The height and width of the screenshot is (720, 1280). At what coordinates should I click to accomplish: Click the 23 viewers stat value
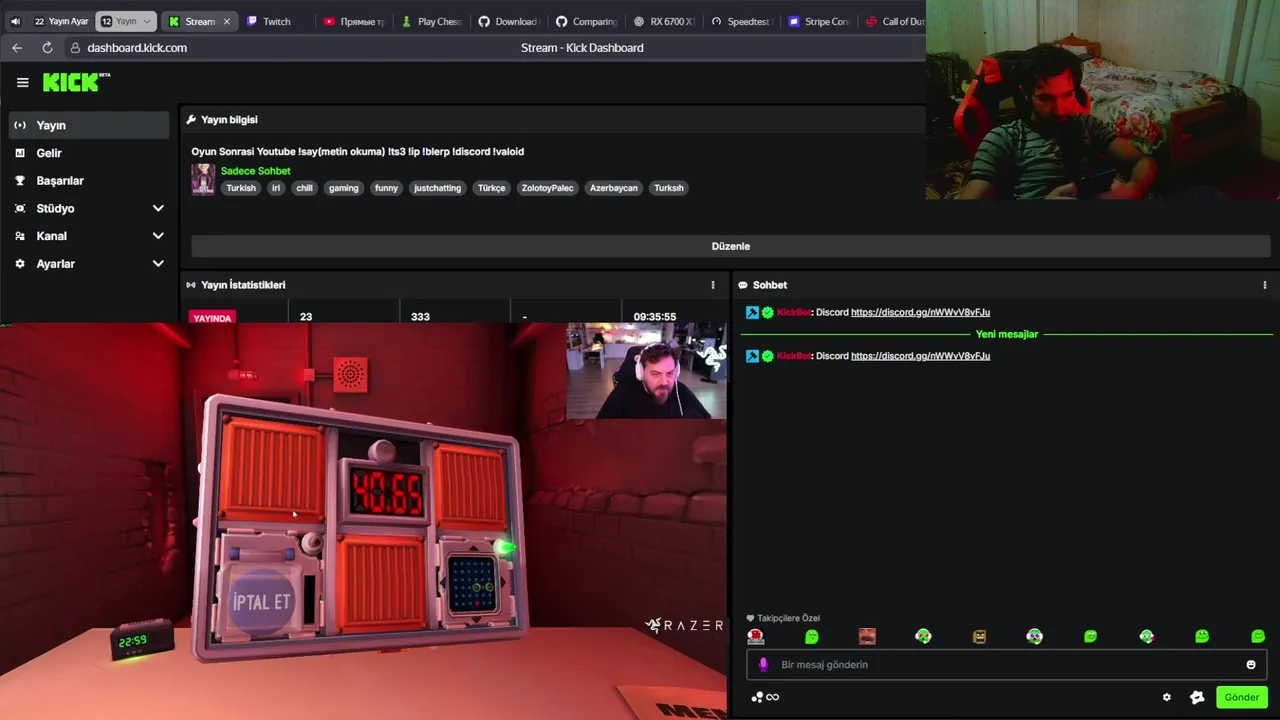306,317
